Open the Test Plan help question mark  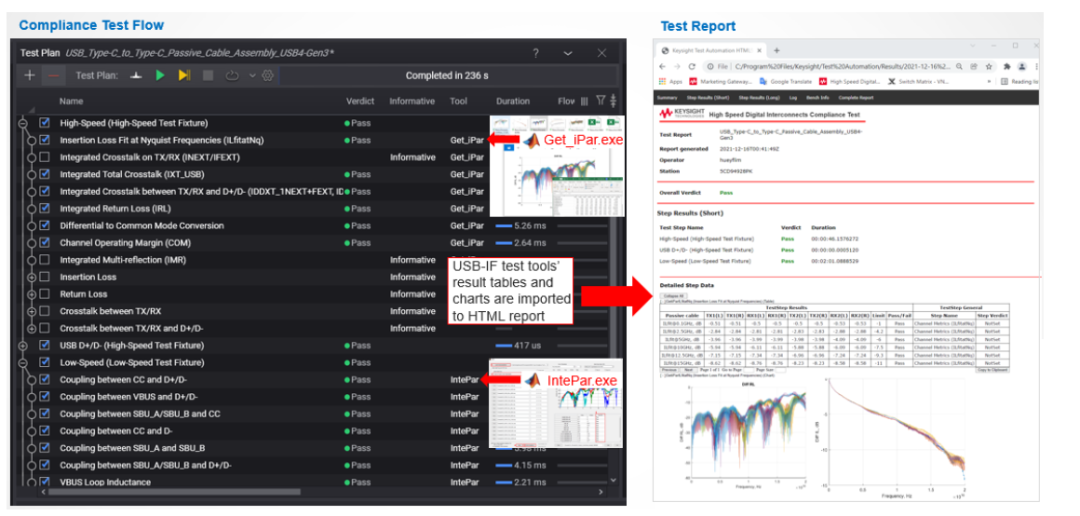click(x=535, y=53)
